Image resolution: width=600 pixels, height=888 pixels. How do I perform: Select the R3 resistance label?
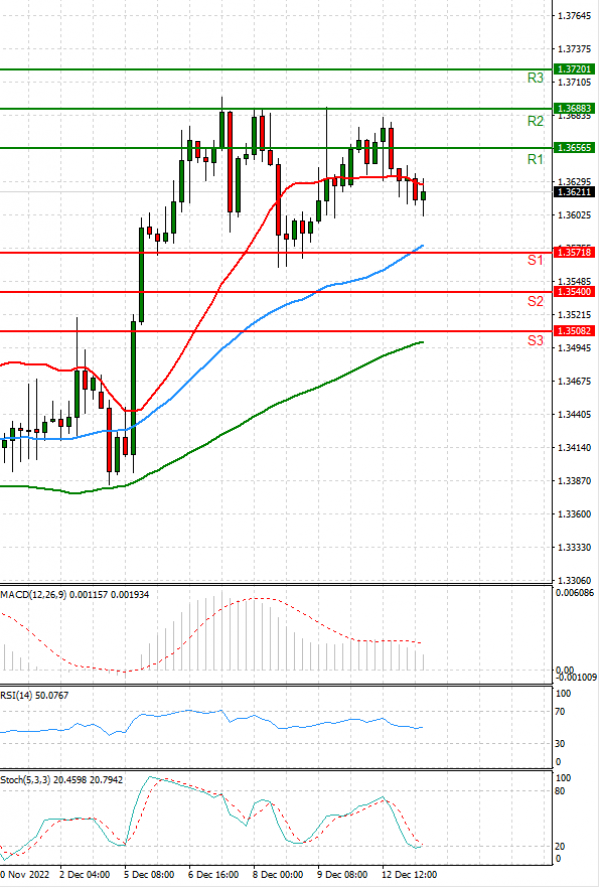point(535,78)
